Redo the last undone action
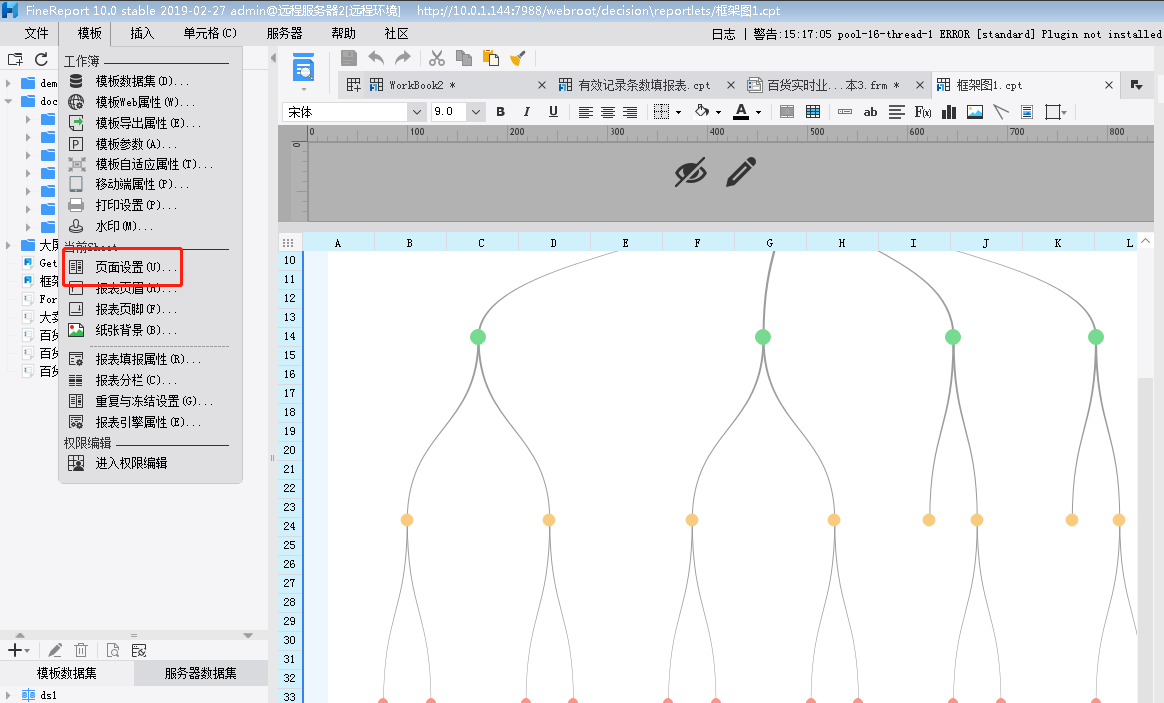Viewport: 1164px width, 703px height. pyautogui.click(x=403, y=58)
